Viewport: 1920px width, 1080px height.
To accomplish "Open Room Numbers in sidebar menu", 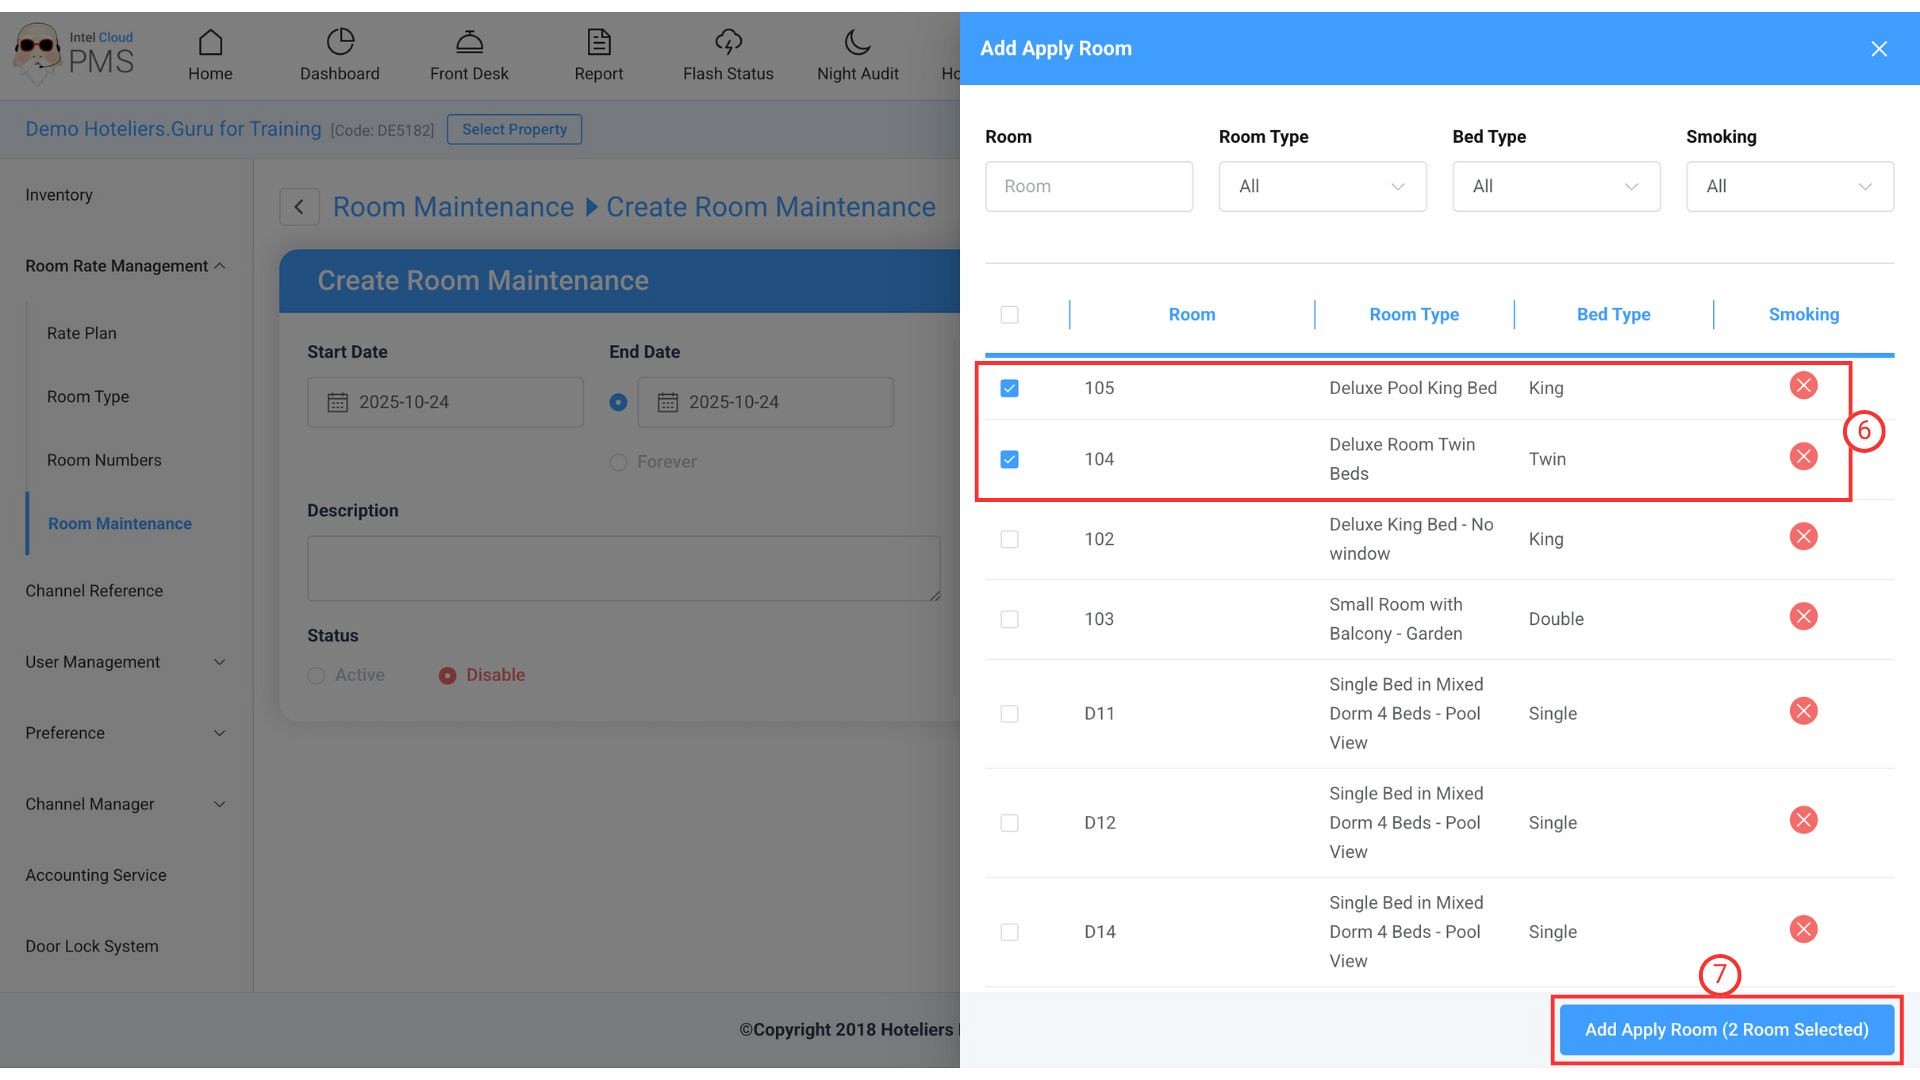I will tap(104, 460).
